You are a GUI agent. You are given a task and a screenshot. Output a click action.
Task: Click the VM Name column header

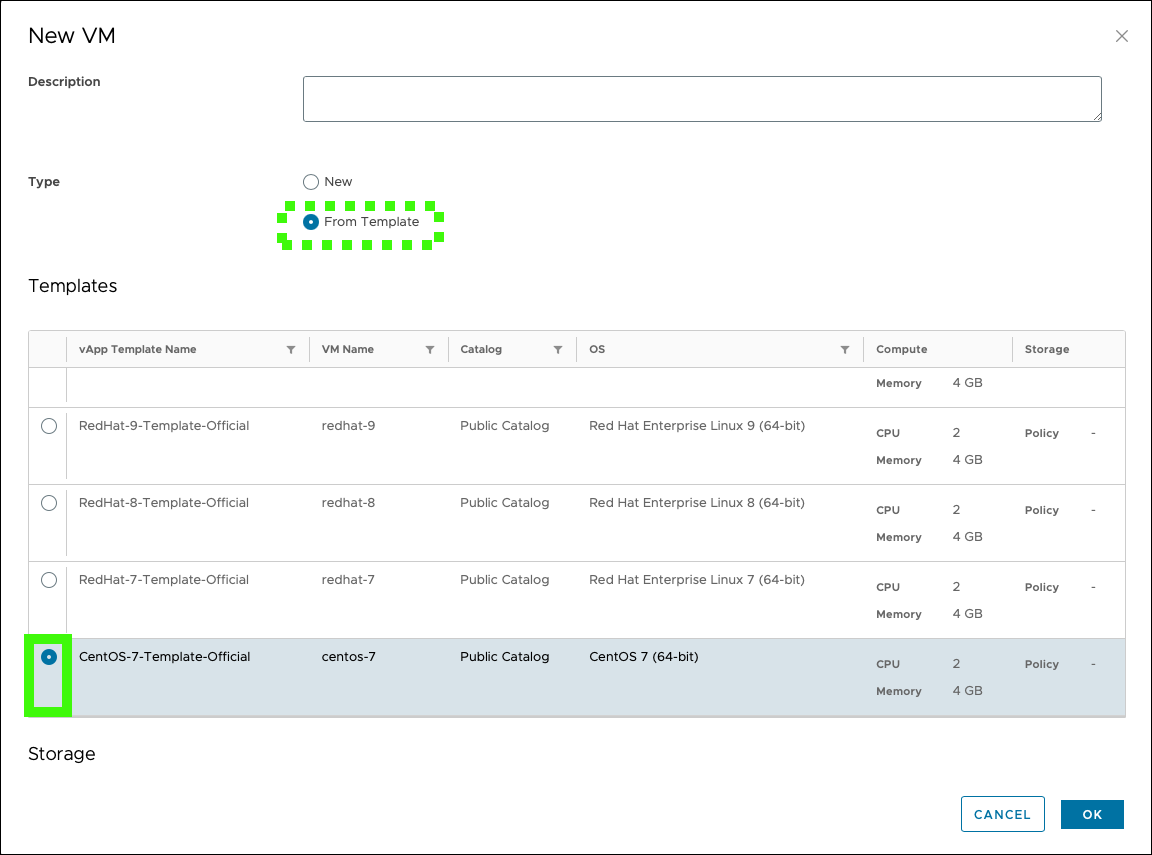coord(348,350)
